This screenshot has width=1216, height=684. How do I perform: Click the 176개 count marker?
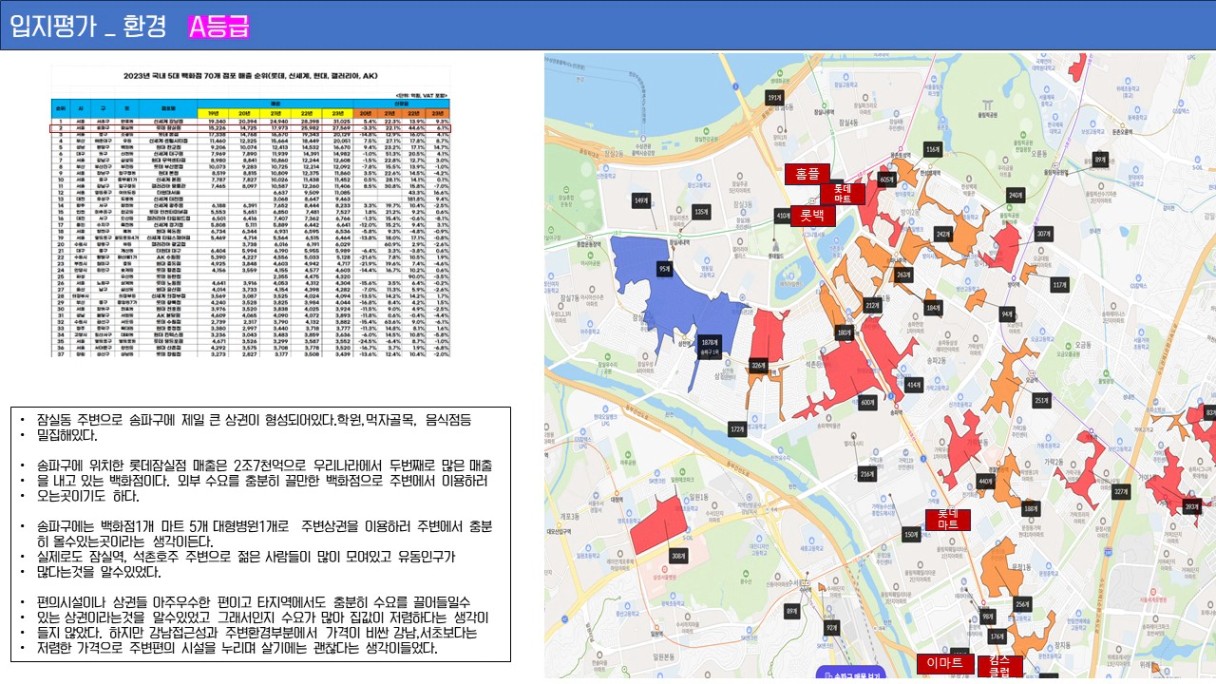996,636
